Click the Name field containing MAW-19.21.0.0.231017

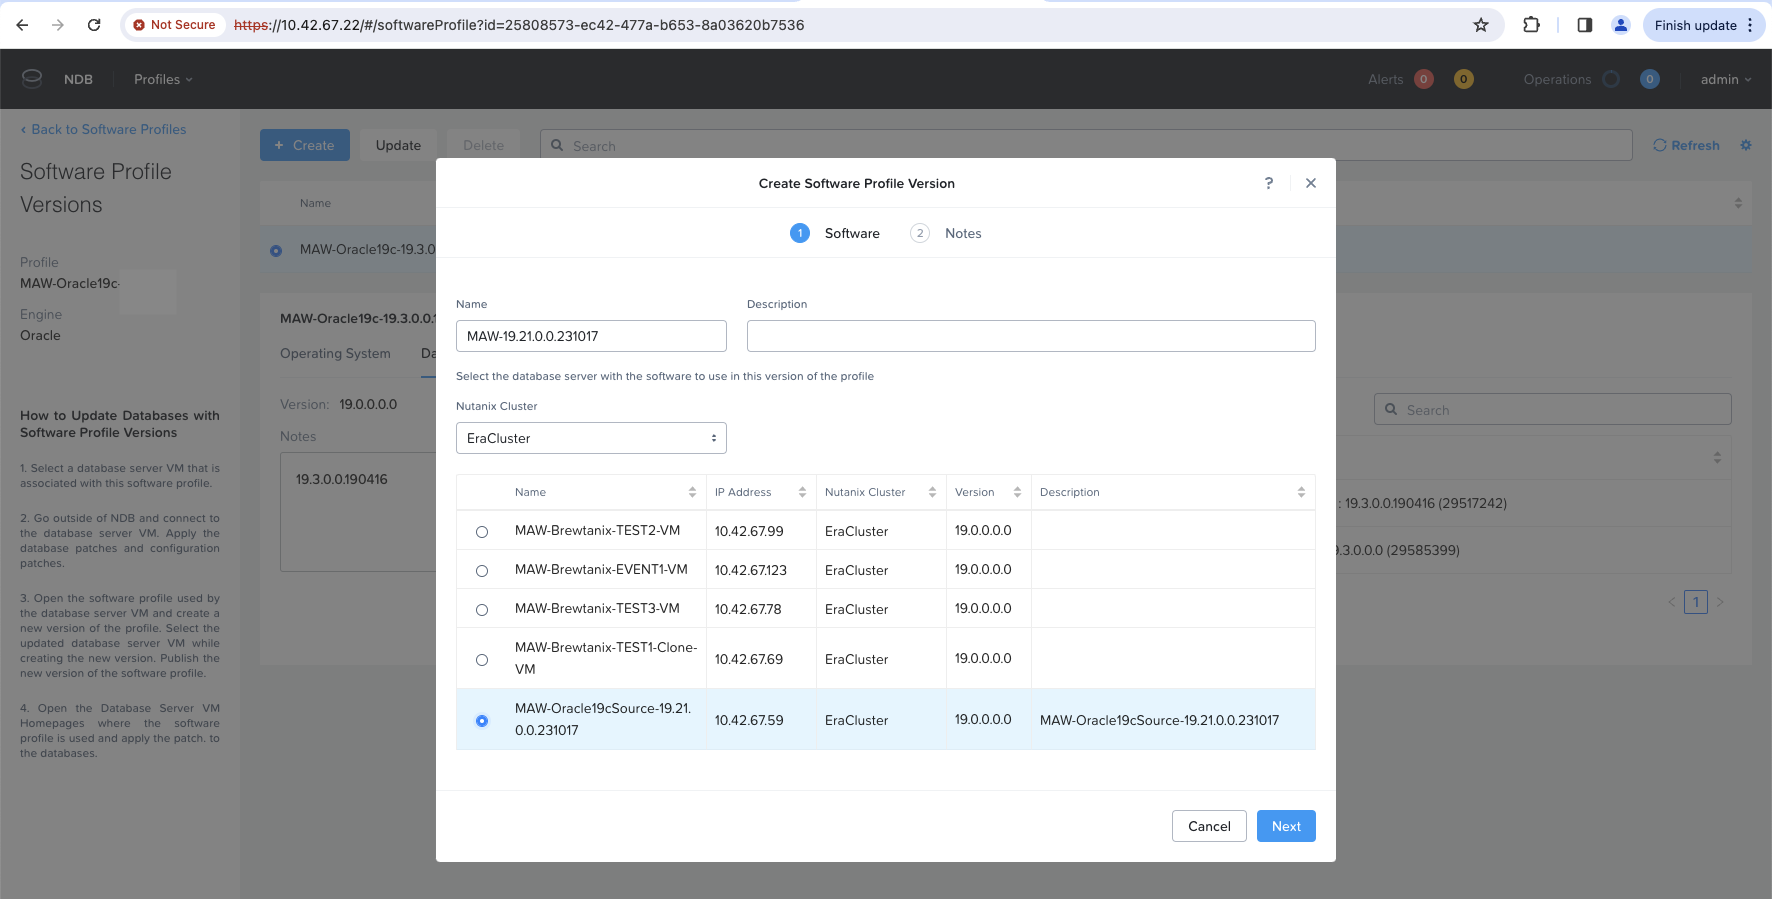[591, 336]
